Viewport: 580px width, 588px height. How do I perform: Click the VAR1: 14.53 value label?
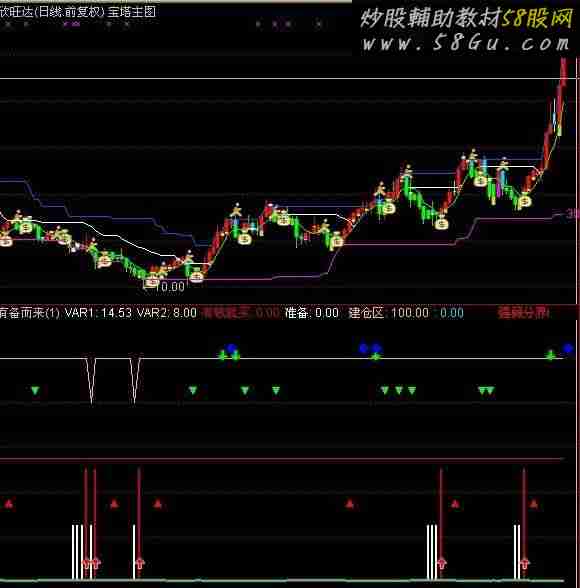click(x=98, y=313)
